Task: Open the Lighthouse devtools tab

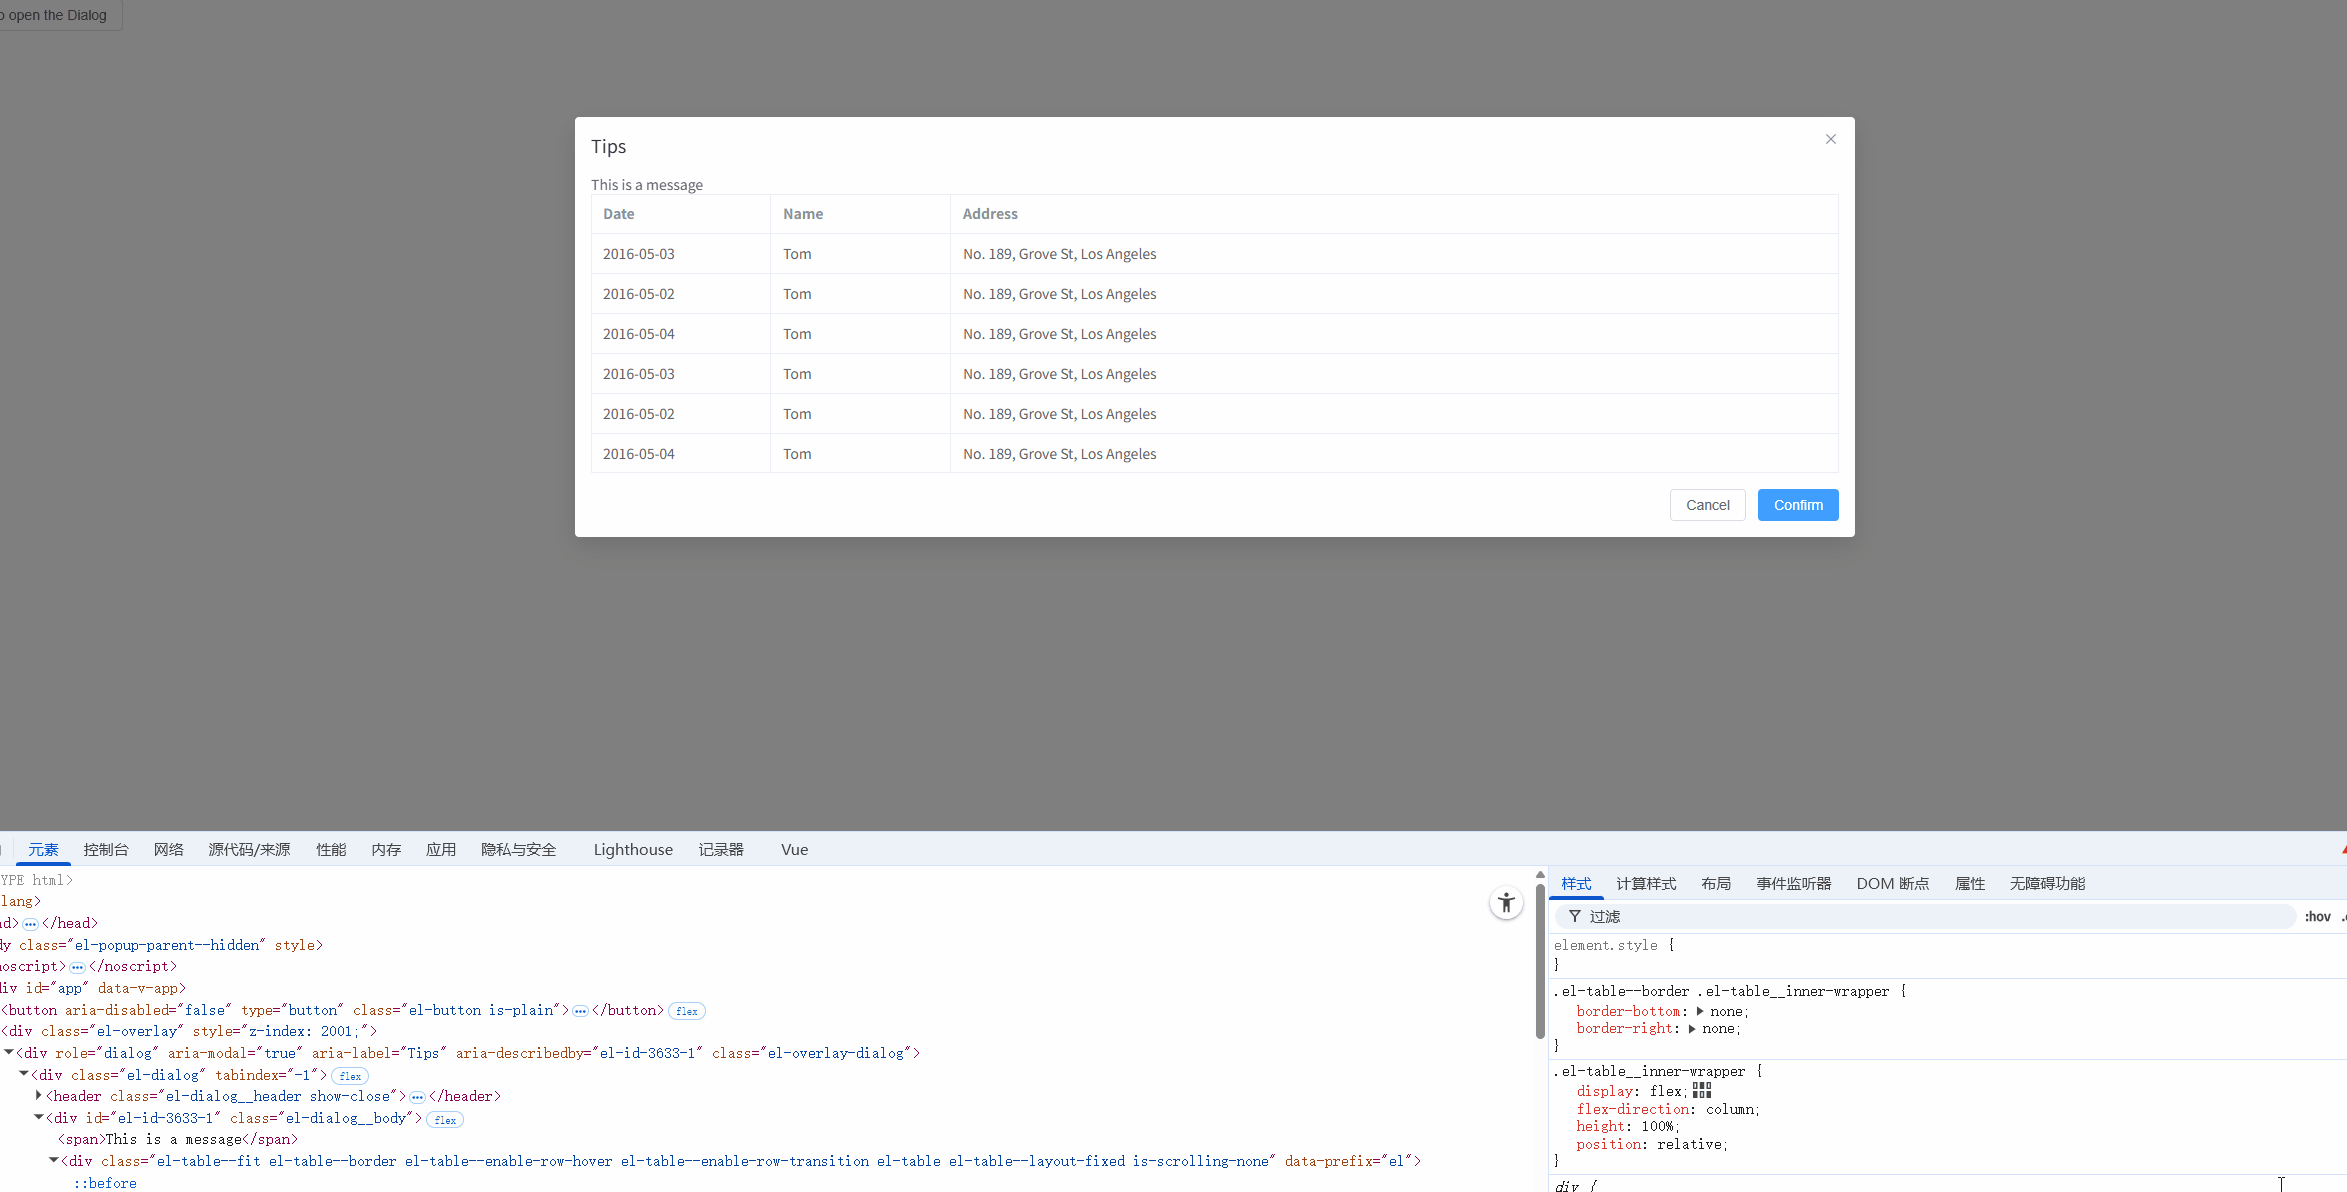Action: 633,849
